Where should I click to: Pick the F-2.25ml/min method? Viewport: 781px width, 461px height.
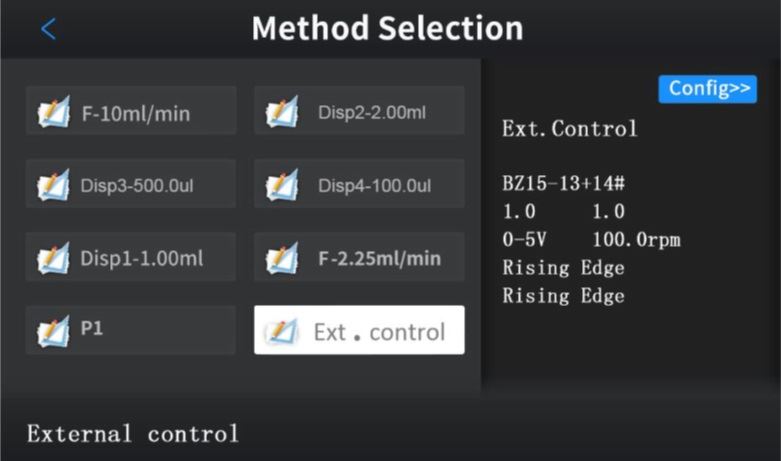coord(359,257)
